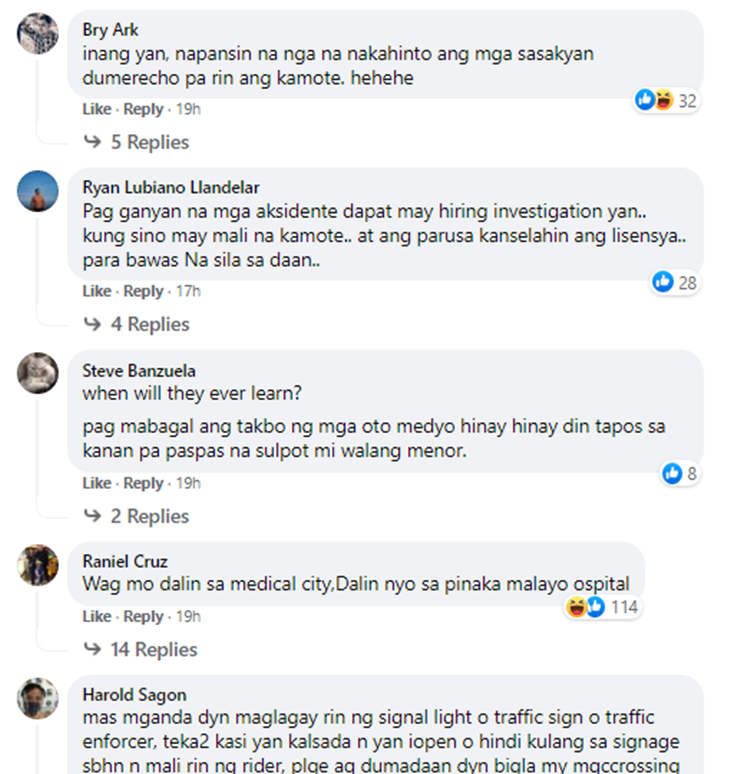Open the Ryan Lubiano Llandelar name link

coord(171,188)
